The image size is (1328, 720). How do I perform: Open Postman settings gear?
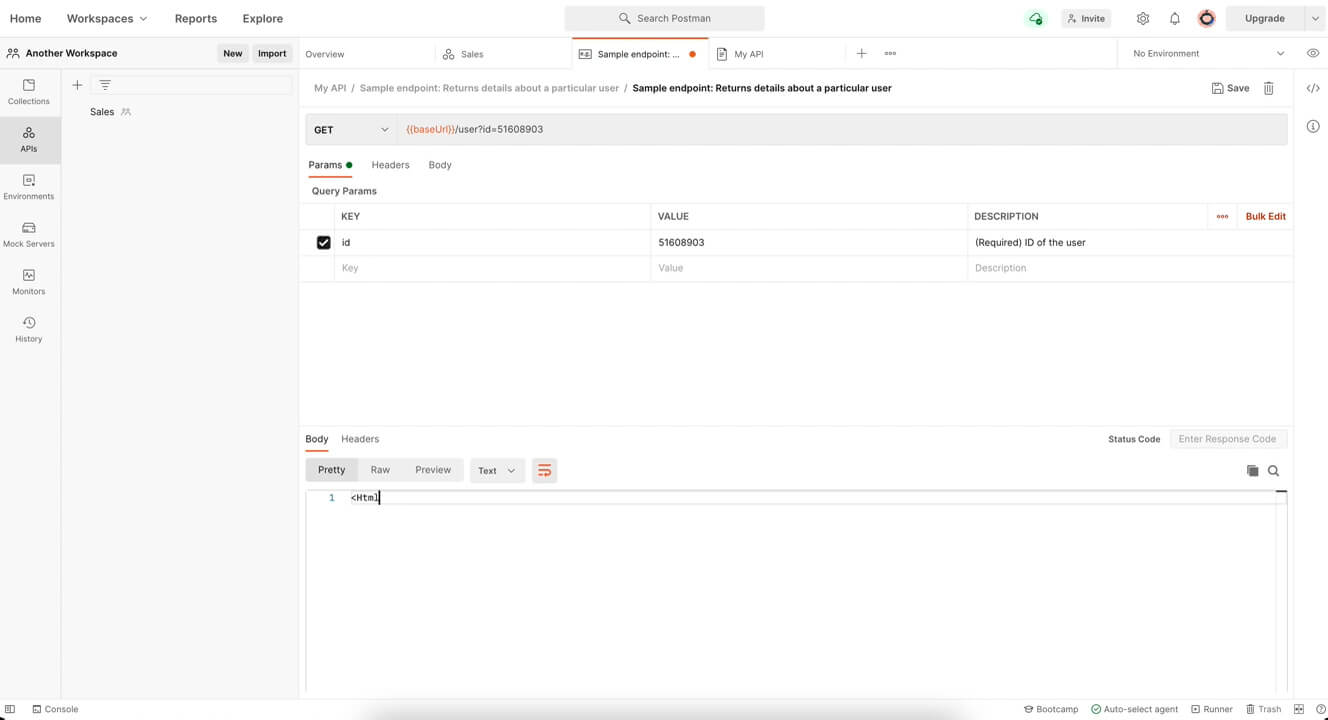tap(1141, 18)
